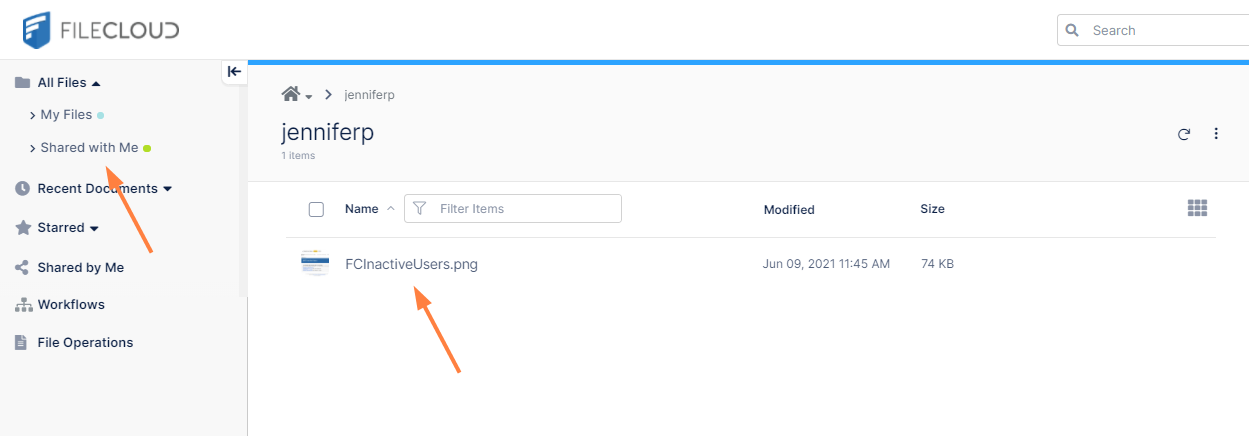Expand the Recent Documents dropdown
The width and height of the screenshot is (1249, 436).
[168, 189]
